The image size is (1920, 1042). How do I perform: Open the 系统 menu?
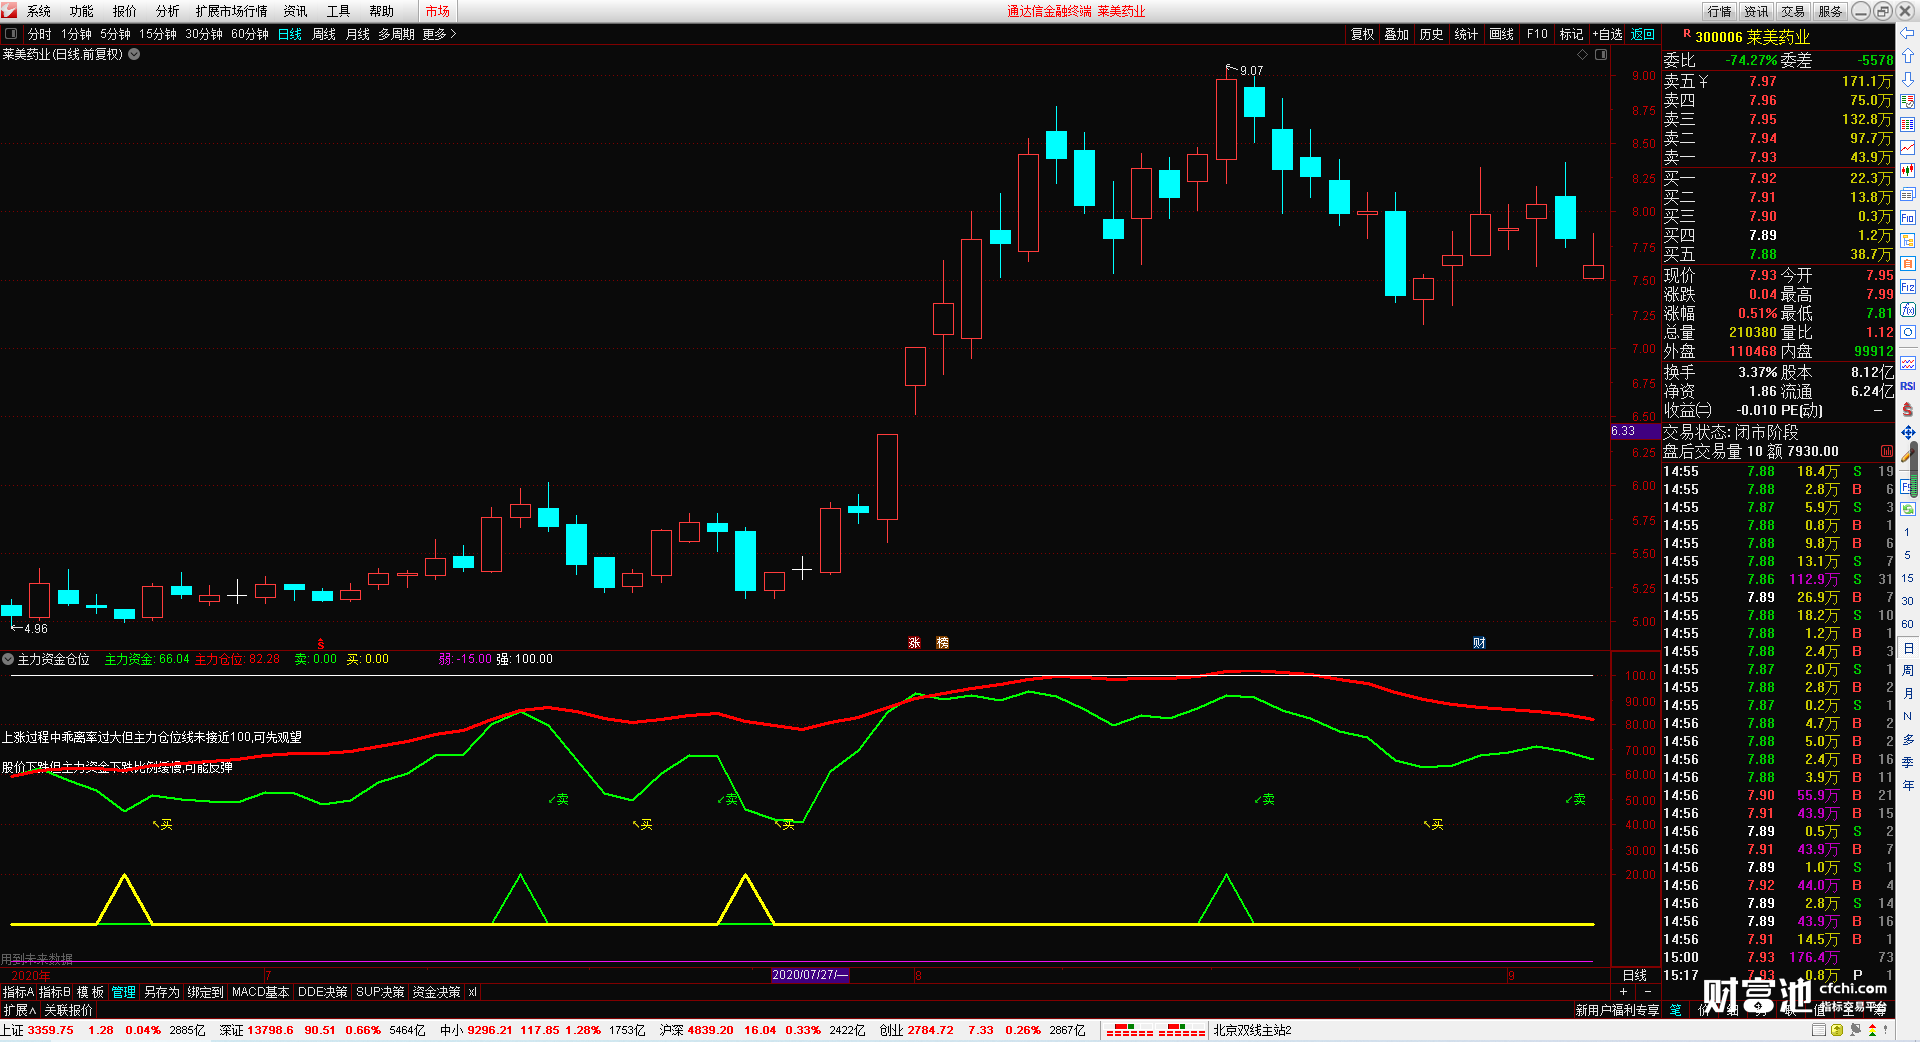(x=39, y=11)
